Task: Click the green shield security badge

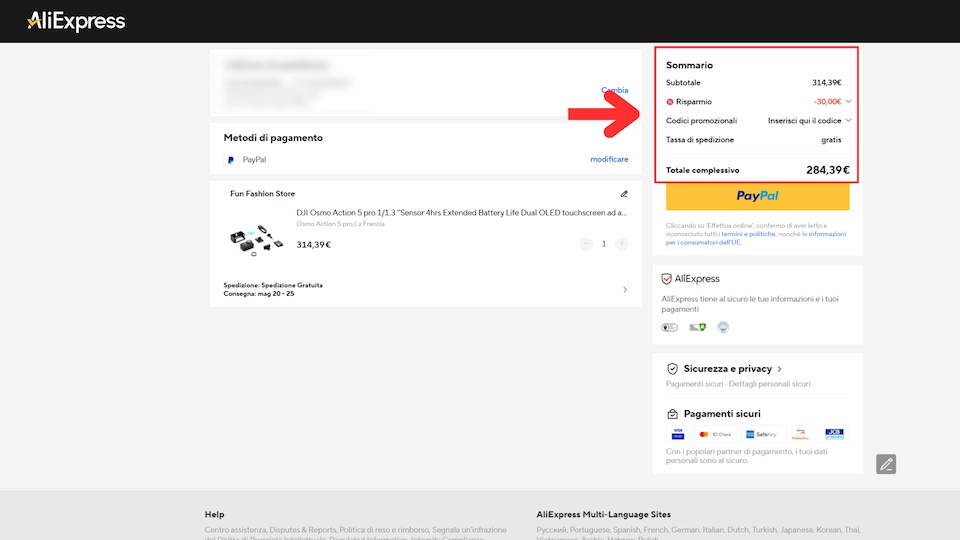Action: pyautogui.click(x=697, y=328)
